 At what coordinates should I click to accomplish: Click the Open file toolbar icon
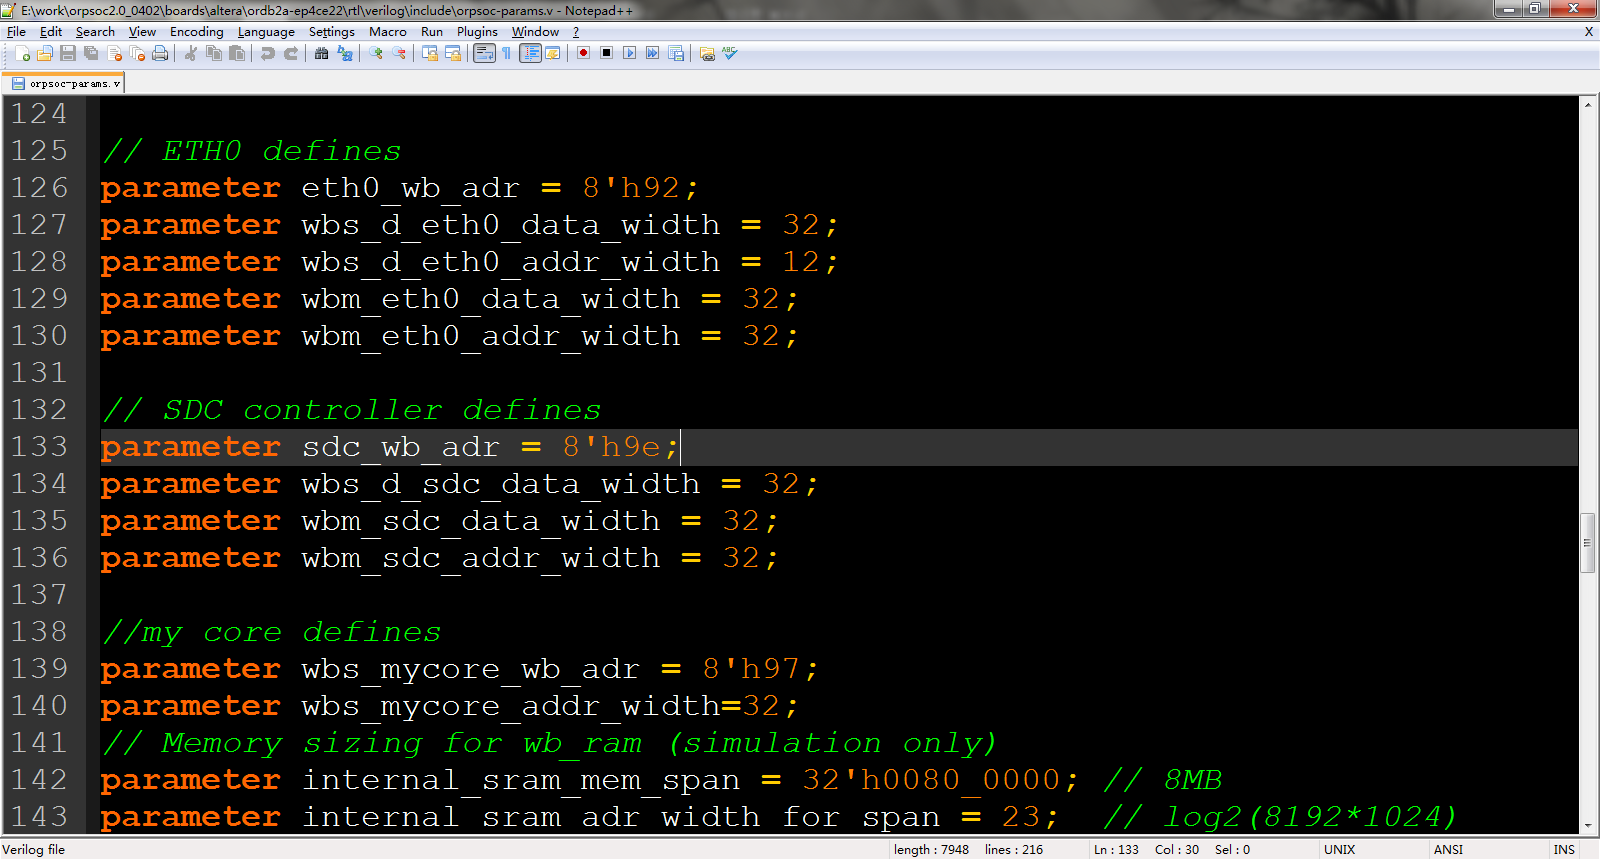[x=45, y=54]
